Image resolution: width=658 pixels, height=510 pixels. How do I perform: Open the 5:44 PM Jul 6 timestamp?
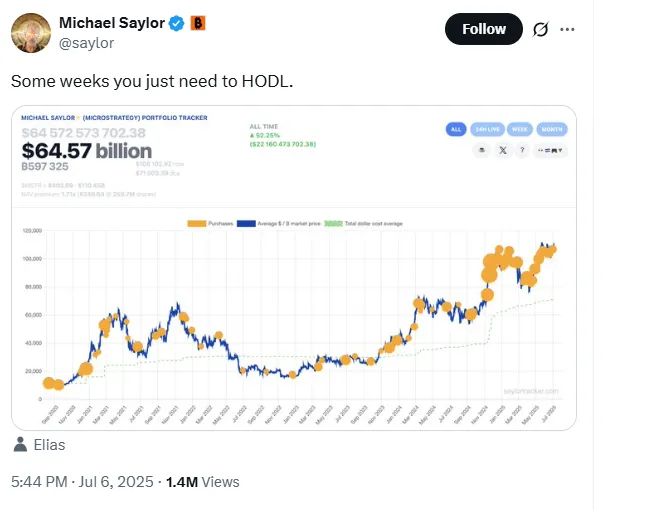click(x=81, y=481)
